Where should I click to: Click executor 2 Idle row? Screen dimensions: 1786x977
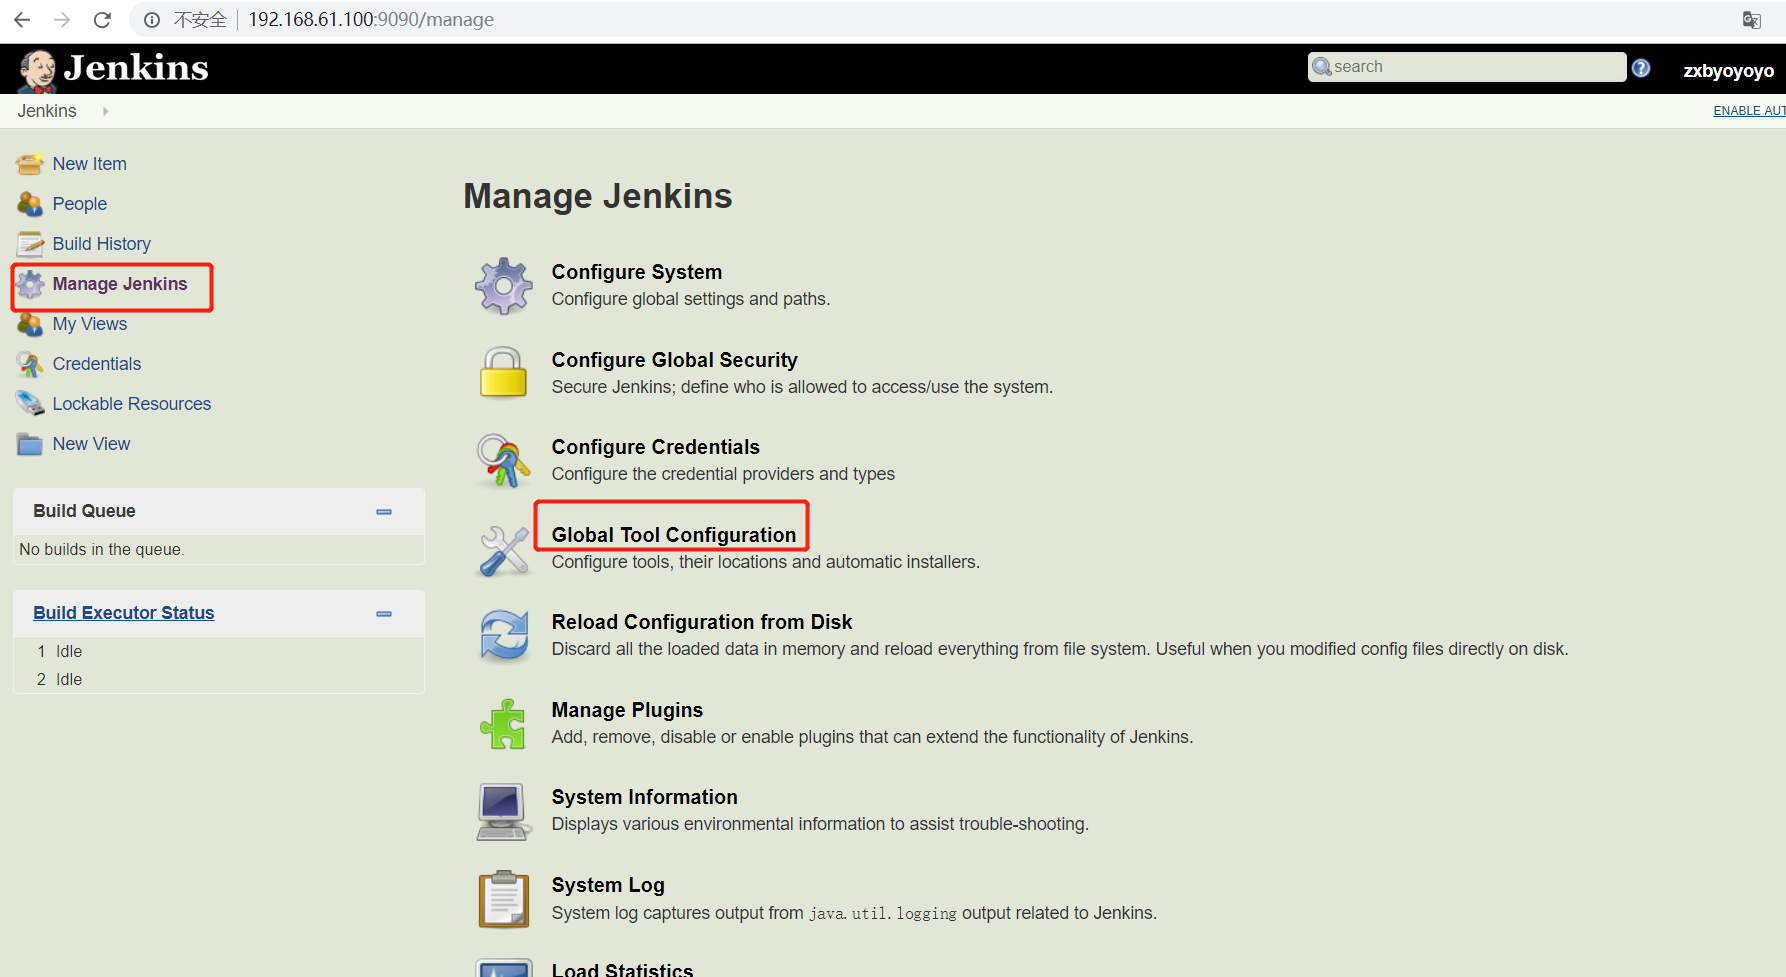(219, 680)
